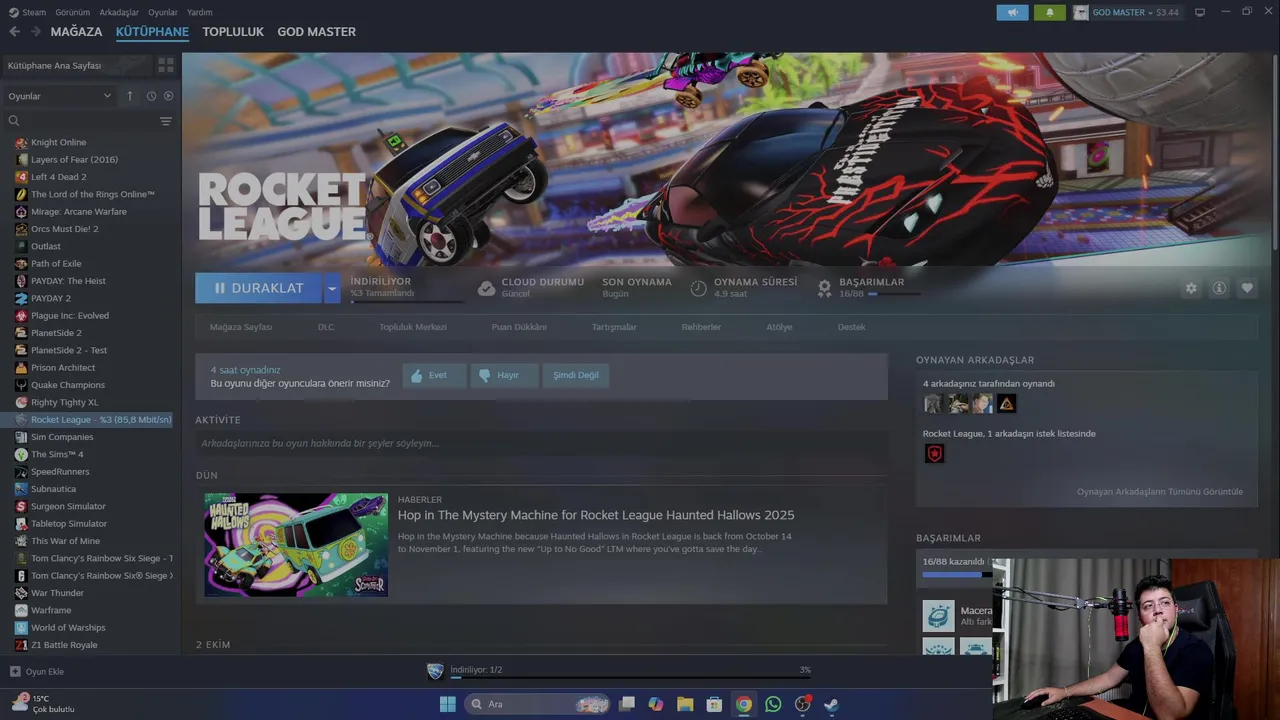Click Şimdi Değil button
This screenshot has width=1280, height=720.
(576, 375)
